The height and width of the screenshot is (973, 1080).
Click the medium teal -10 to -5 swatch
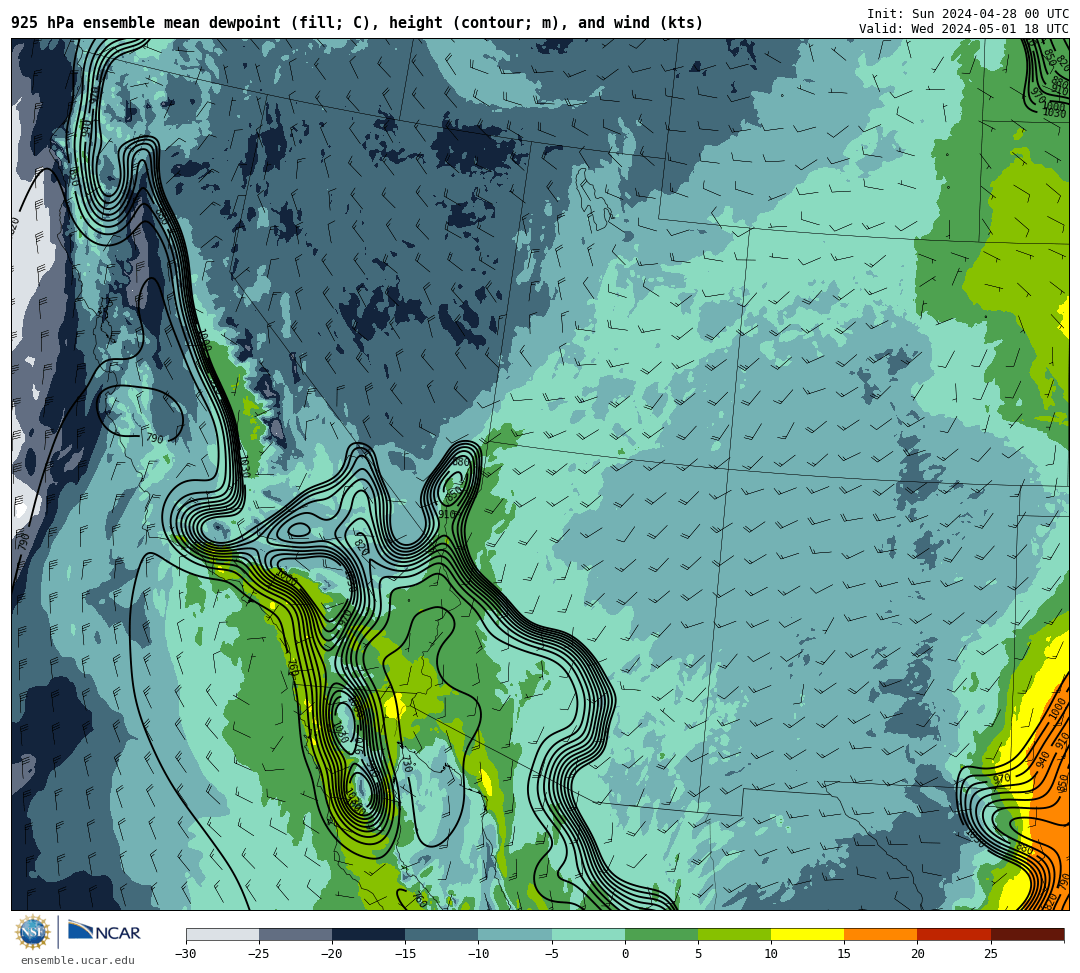(515, 934)
